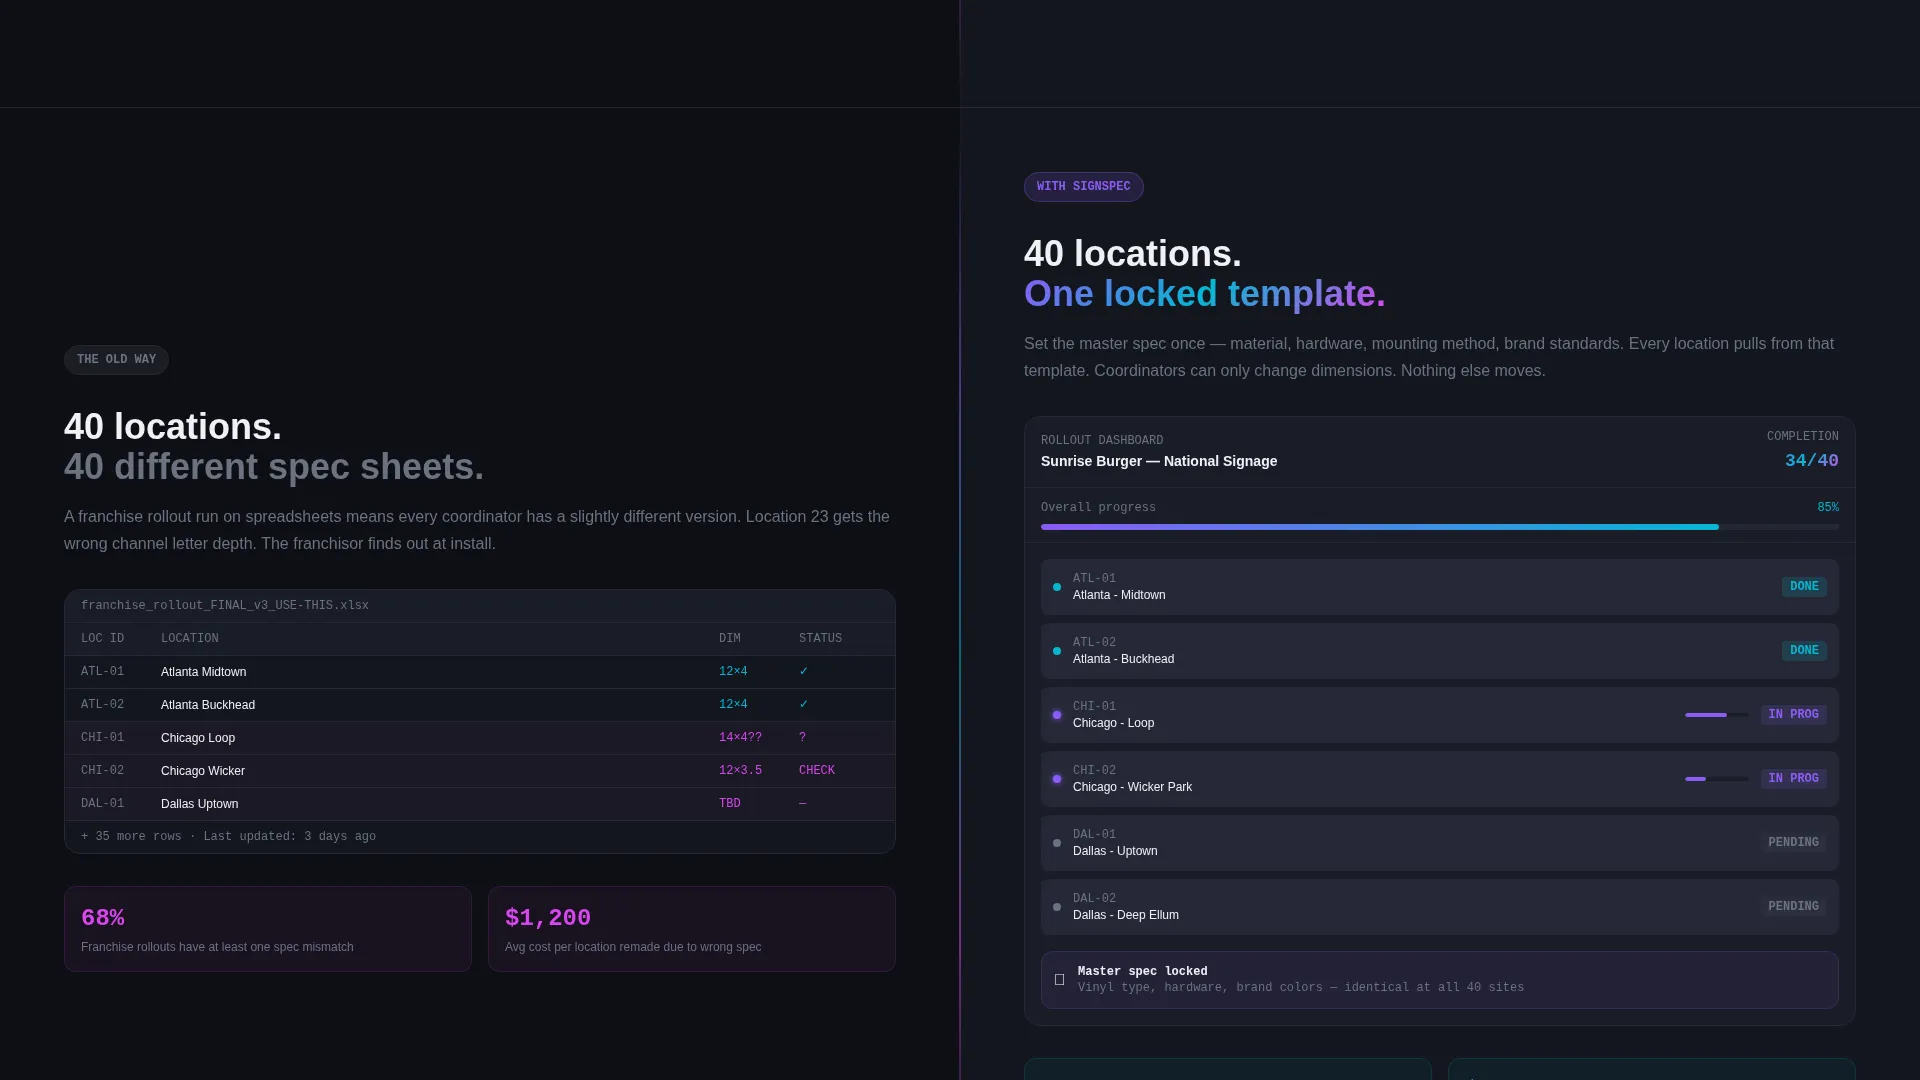Screen dimensions: 1920x1080
Task: Select the Dallas Uptown spreadsheet row
Action: coord(480,804)
